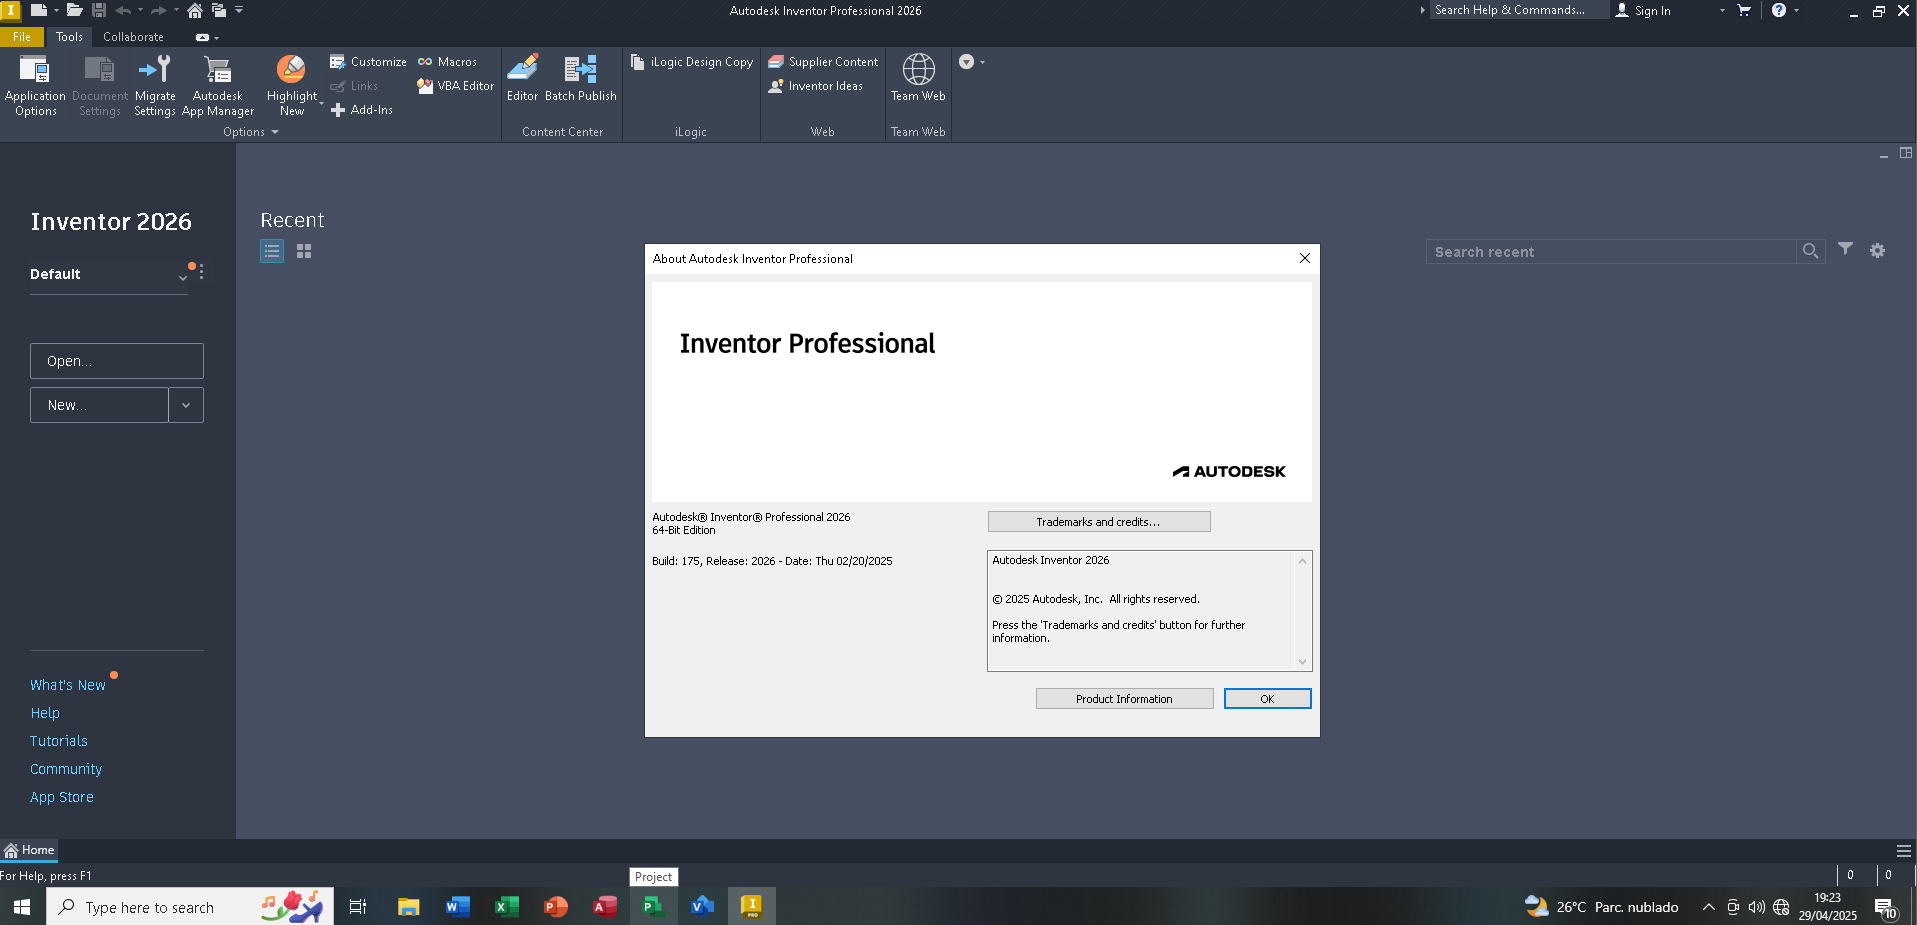Viewport: 1917px width, 925px height.
Task: Open Application Options
Action: tap(35, 86)
